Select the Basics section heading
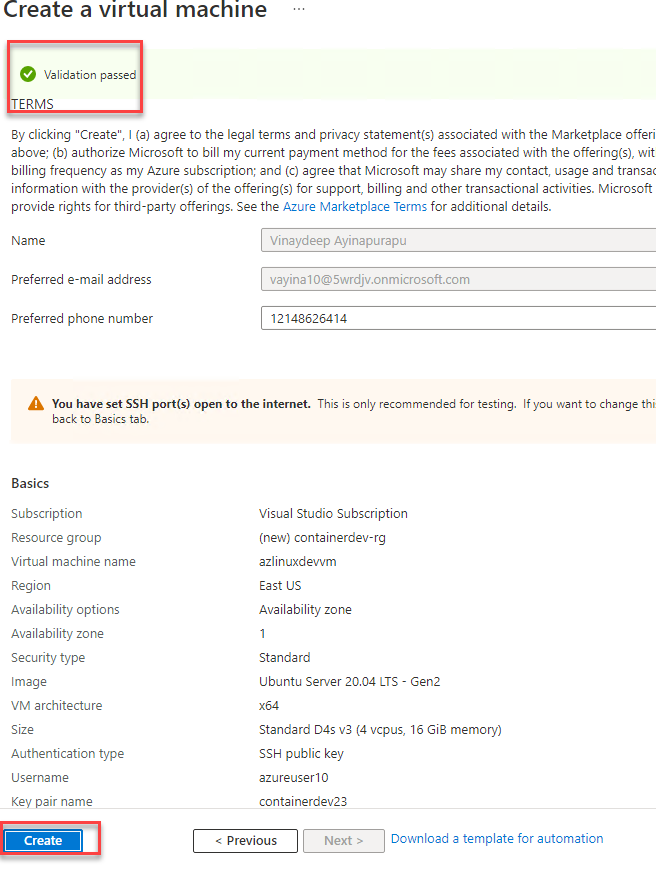This screenshot has width=656, height=876. pyautogui.click(x=30, y=483)
